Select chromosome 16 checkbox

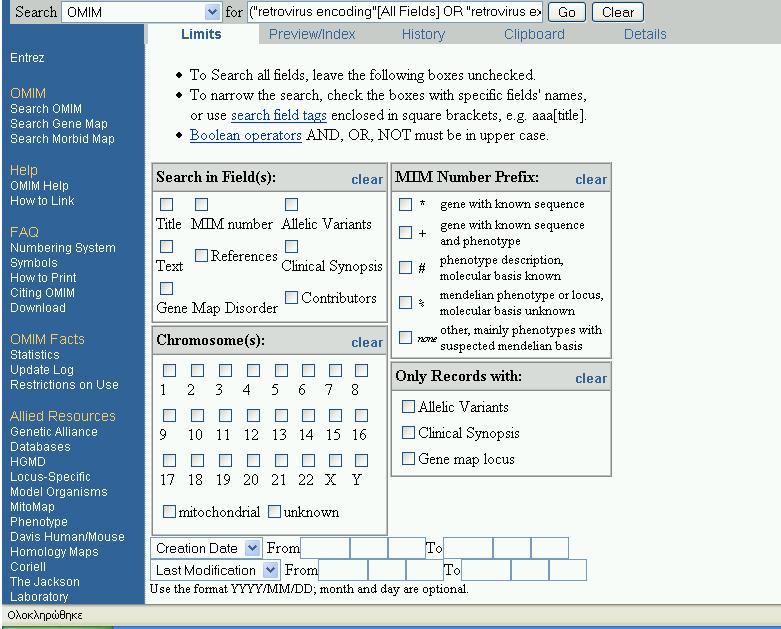tap(362, 415)
